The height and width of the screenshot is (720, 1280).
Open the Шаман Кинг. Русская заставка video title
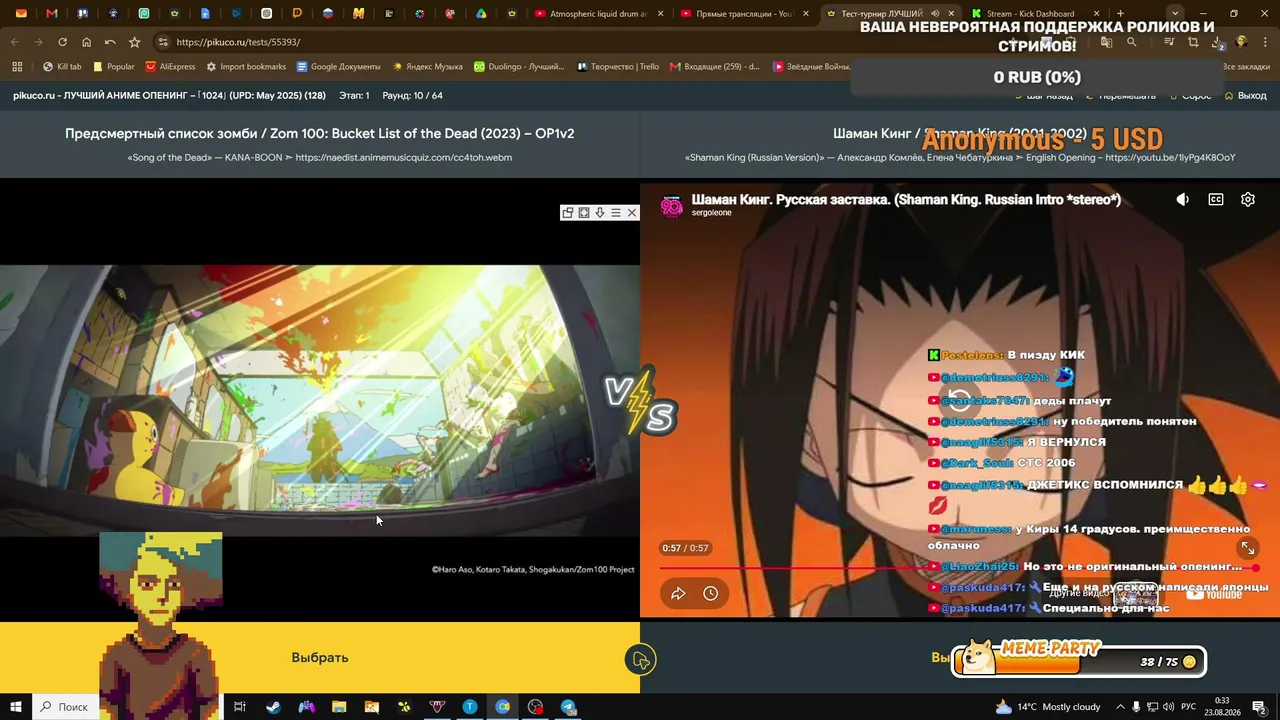[x=906, y=200]
